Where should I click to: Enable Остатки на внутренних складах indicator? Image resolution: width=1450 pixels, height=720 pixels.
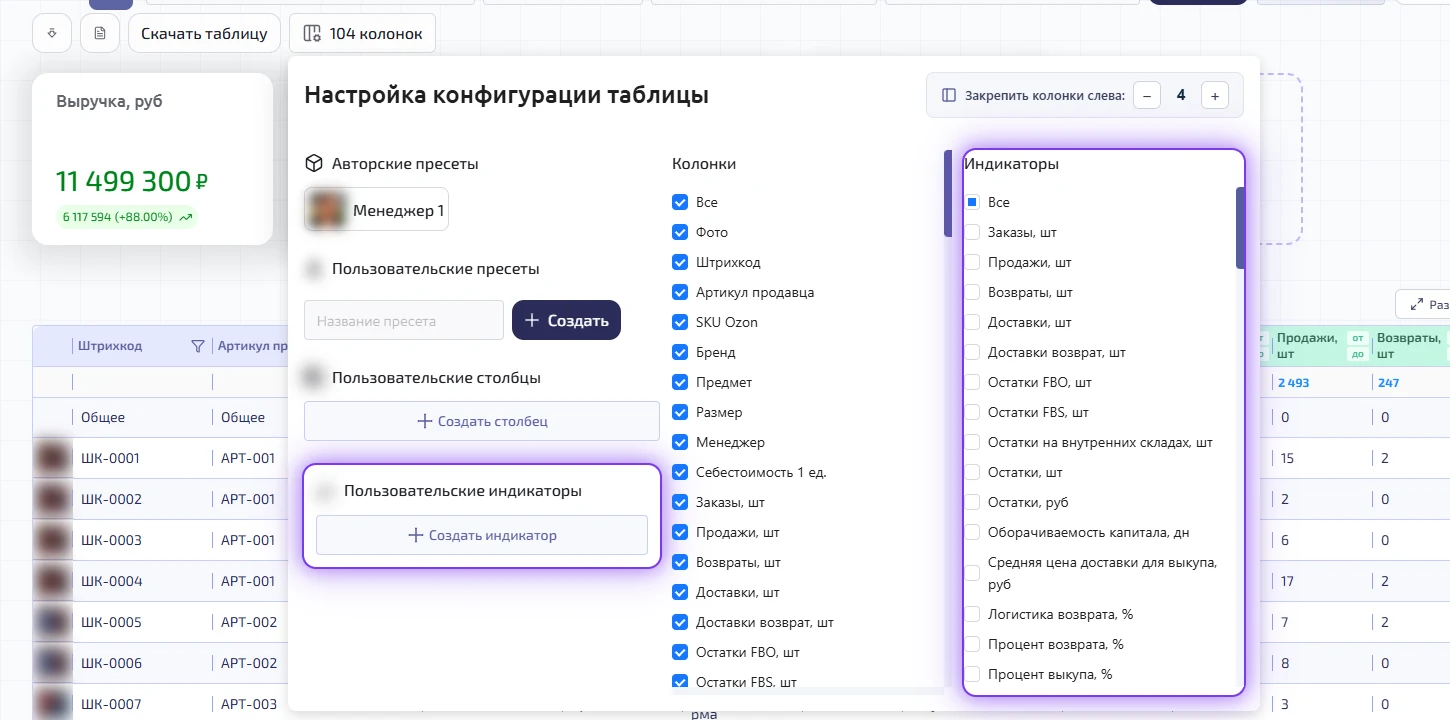point(972,442)
